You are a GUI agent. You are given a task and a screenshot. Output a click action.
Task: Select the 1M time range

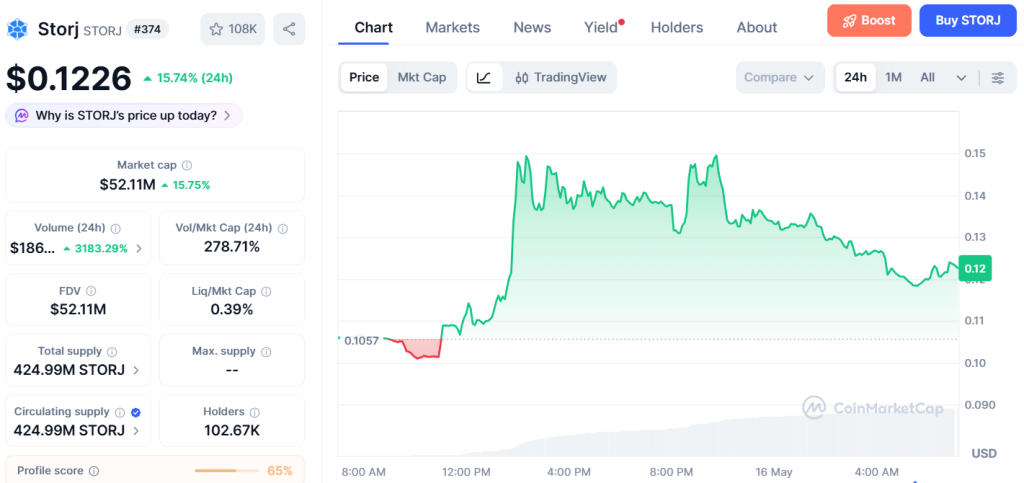coord(893,78)
